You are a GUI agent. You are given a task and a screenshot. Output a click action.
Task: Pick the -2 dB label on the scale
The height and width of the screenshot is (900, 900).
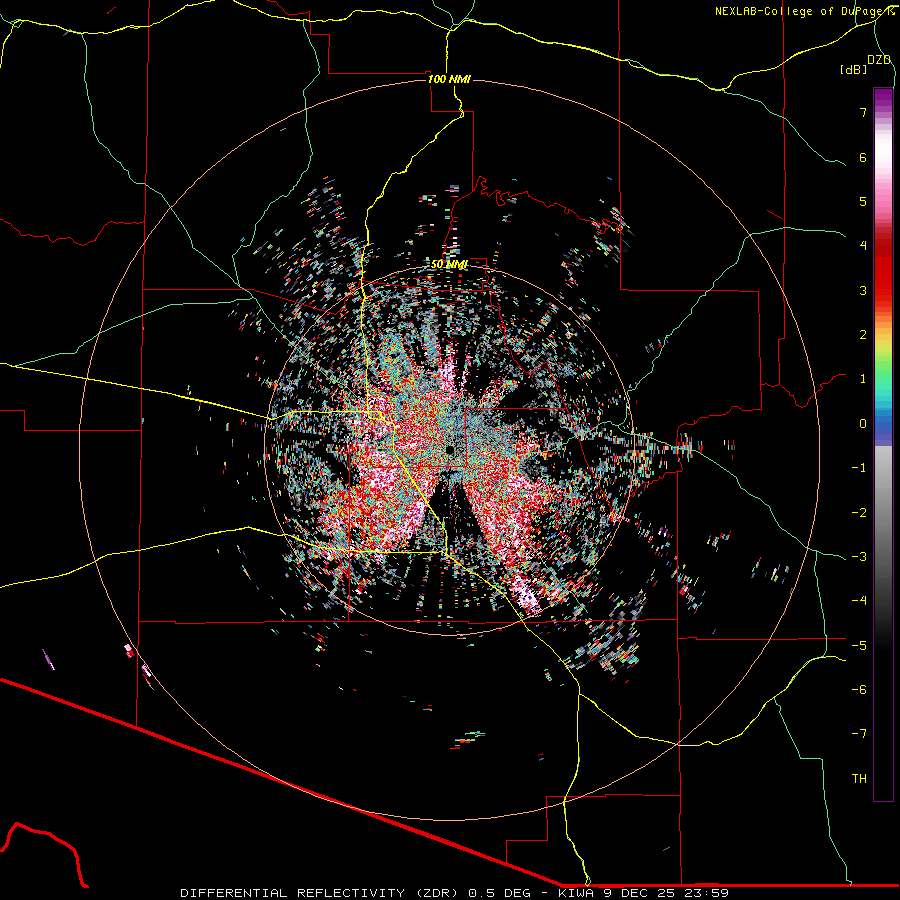[x=859, y=513]
